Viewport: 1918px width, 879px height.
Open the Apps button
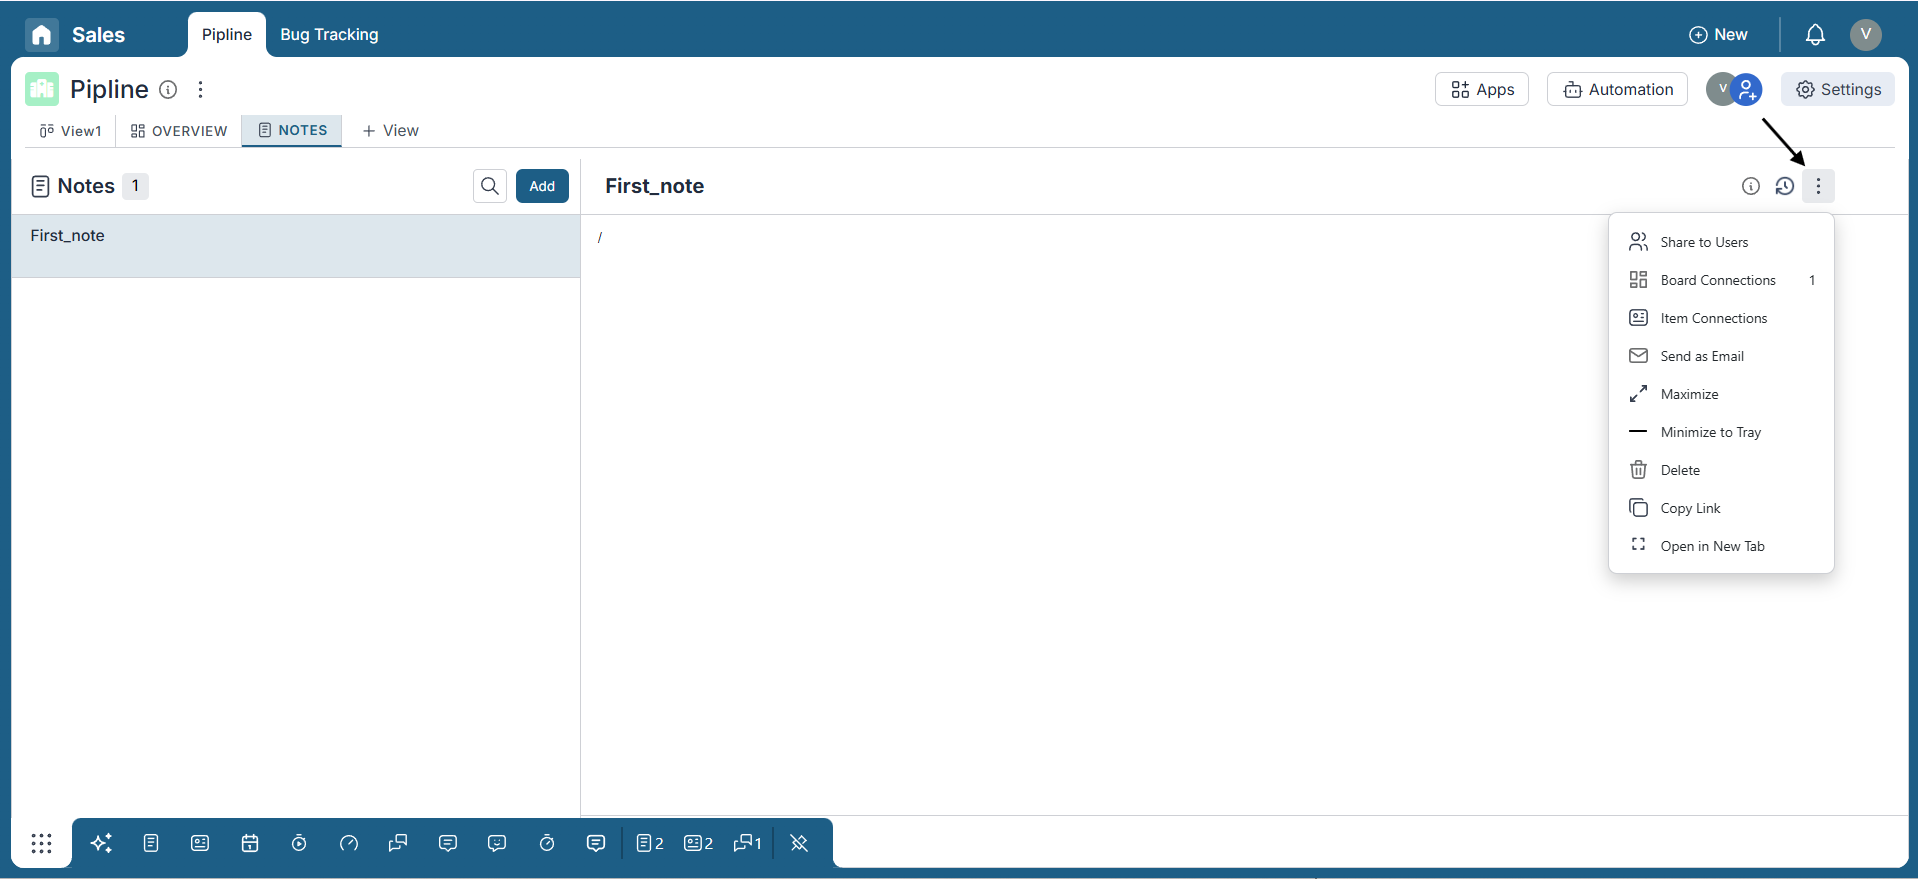click(1482, 89)
